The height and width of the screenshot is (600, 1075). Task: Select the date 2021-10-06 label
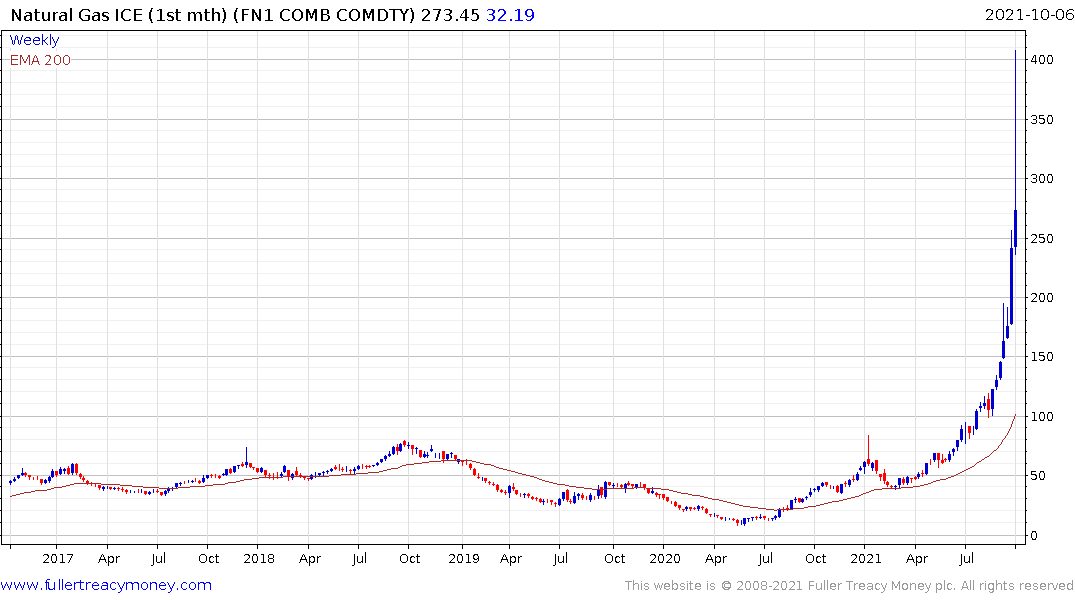(x=1029, y=15)
